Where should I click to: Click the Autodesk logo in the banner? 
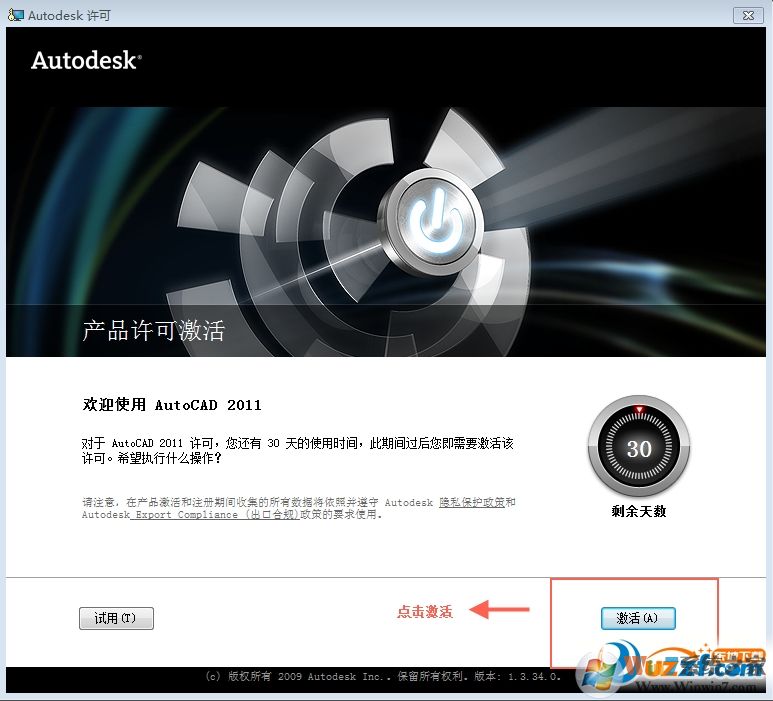[x=86, y=61]
